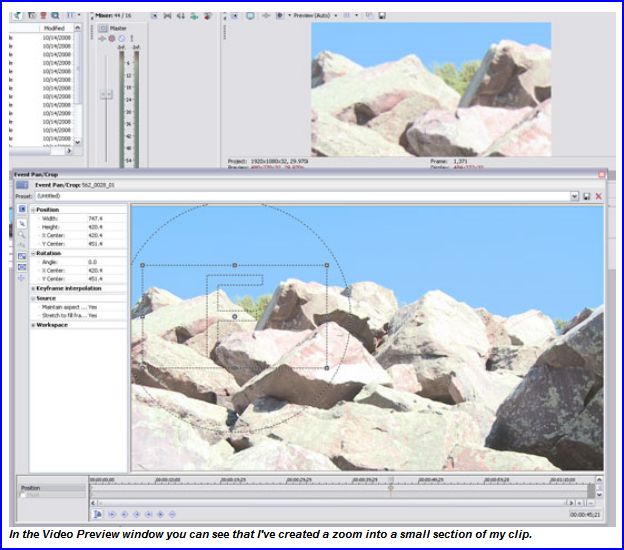
Task: Click top-middle handle of crop rectangle
Action: (x=235, y=265)
